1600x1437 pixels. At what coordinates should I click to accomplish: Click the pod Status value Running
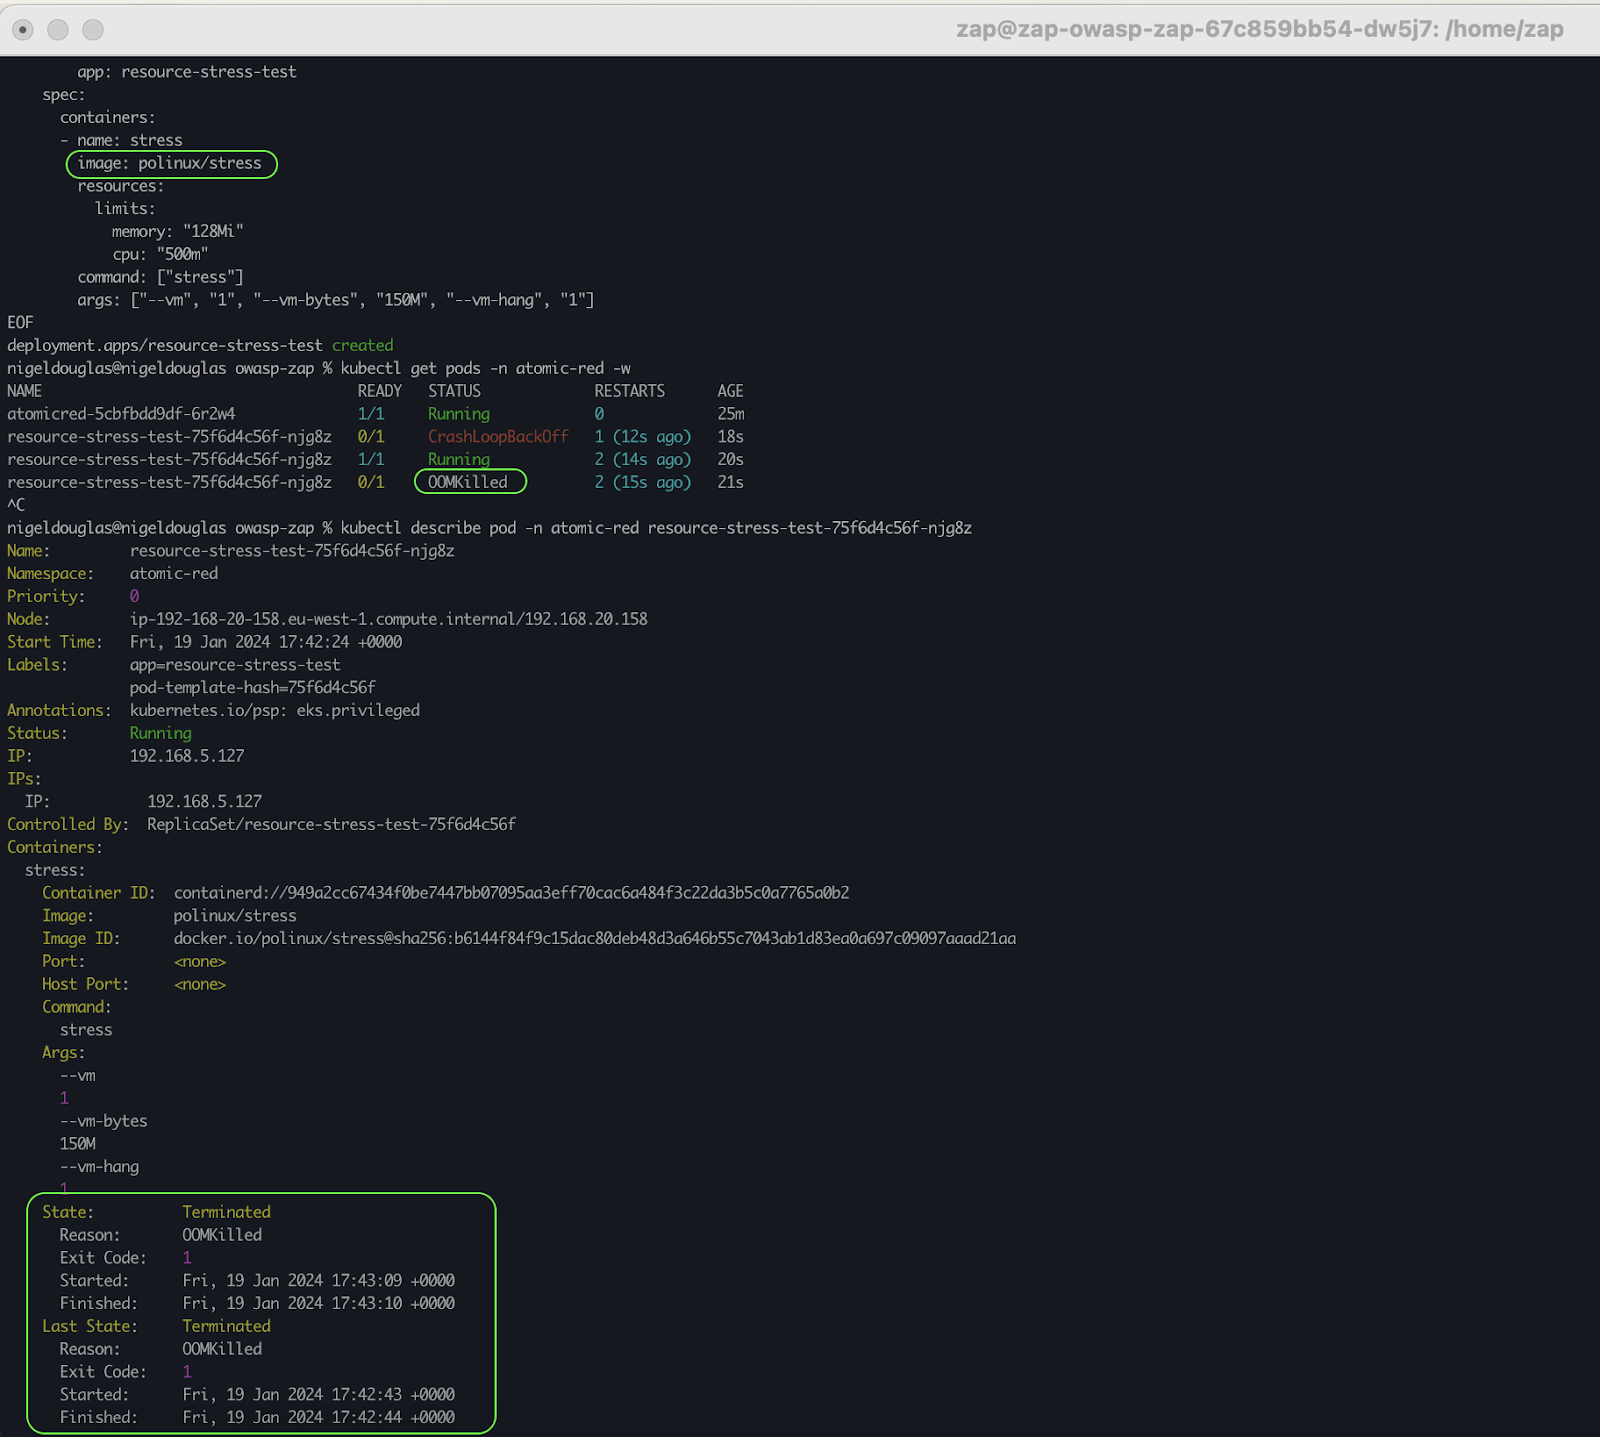click(x=160, y=733)
